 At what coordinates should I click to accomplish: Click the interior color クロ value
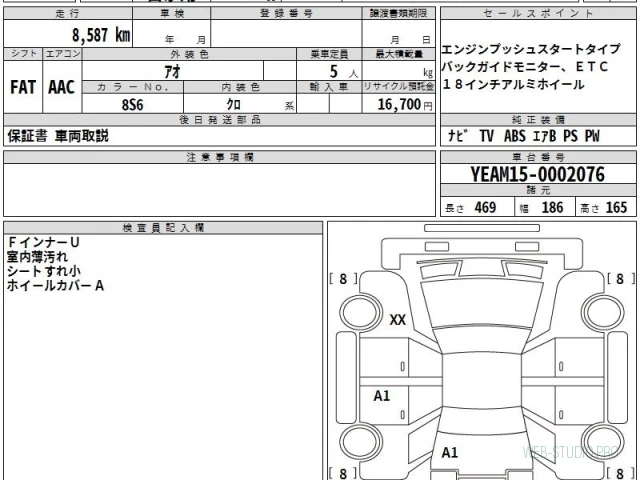click(233, 104)
